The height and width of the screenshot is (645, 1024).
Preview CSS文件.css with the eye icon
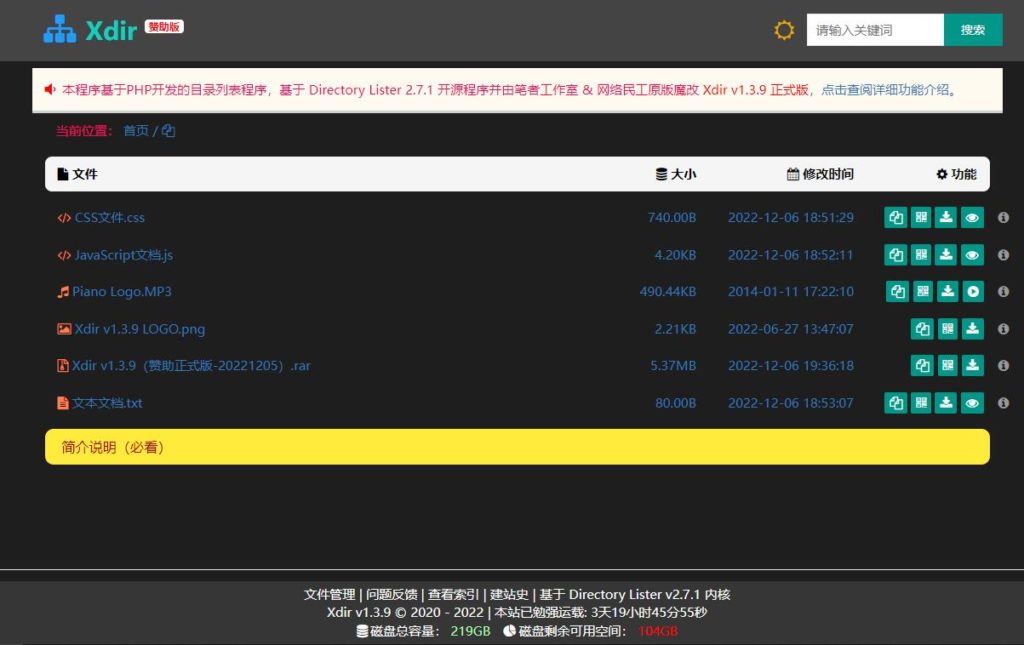(x=973, y=218)
